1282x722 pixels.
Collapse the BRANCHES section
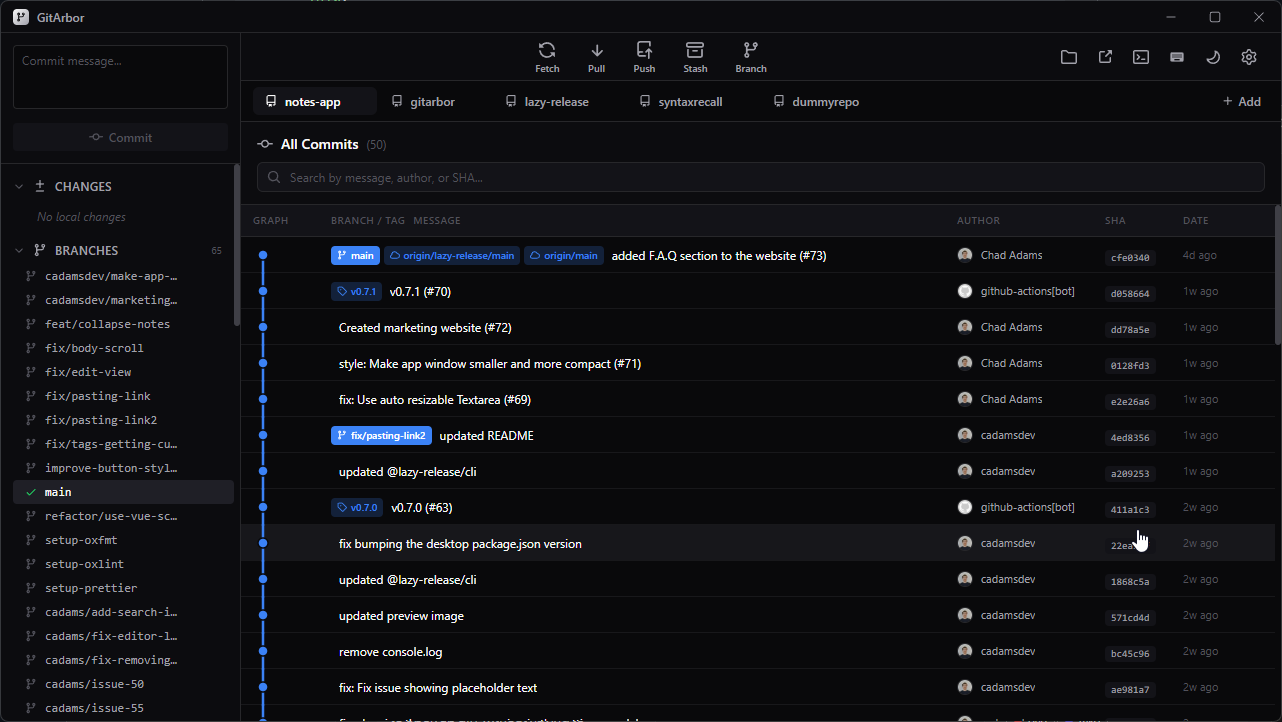click(19, 251)
